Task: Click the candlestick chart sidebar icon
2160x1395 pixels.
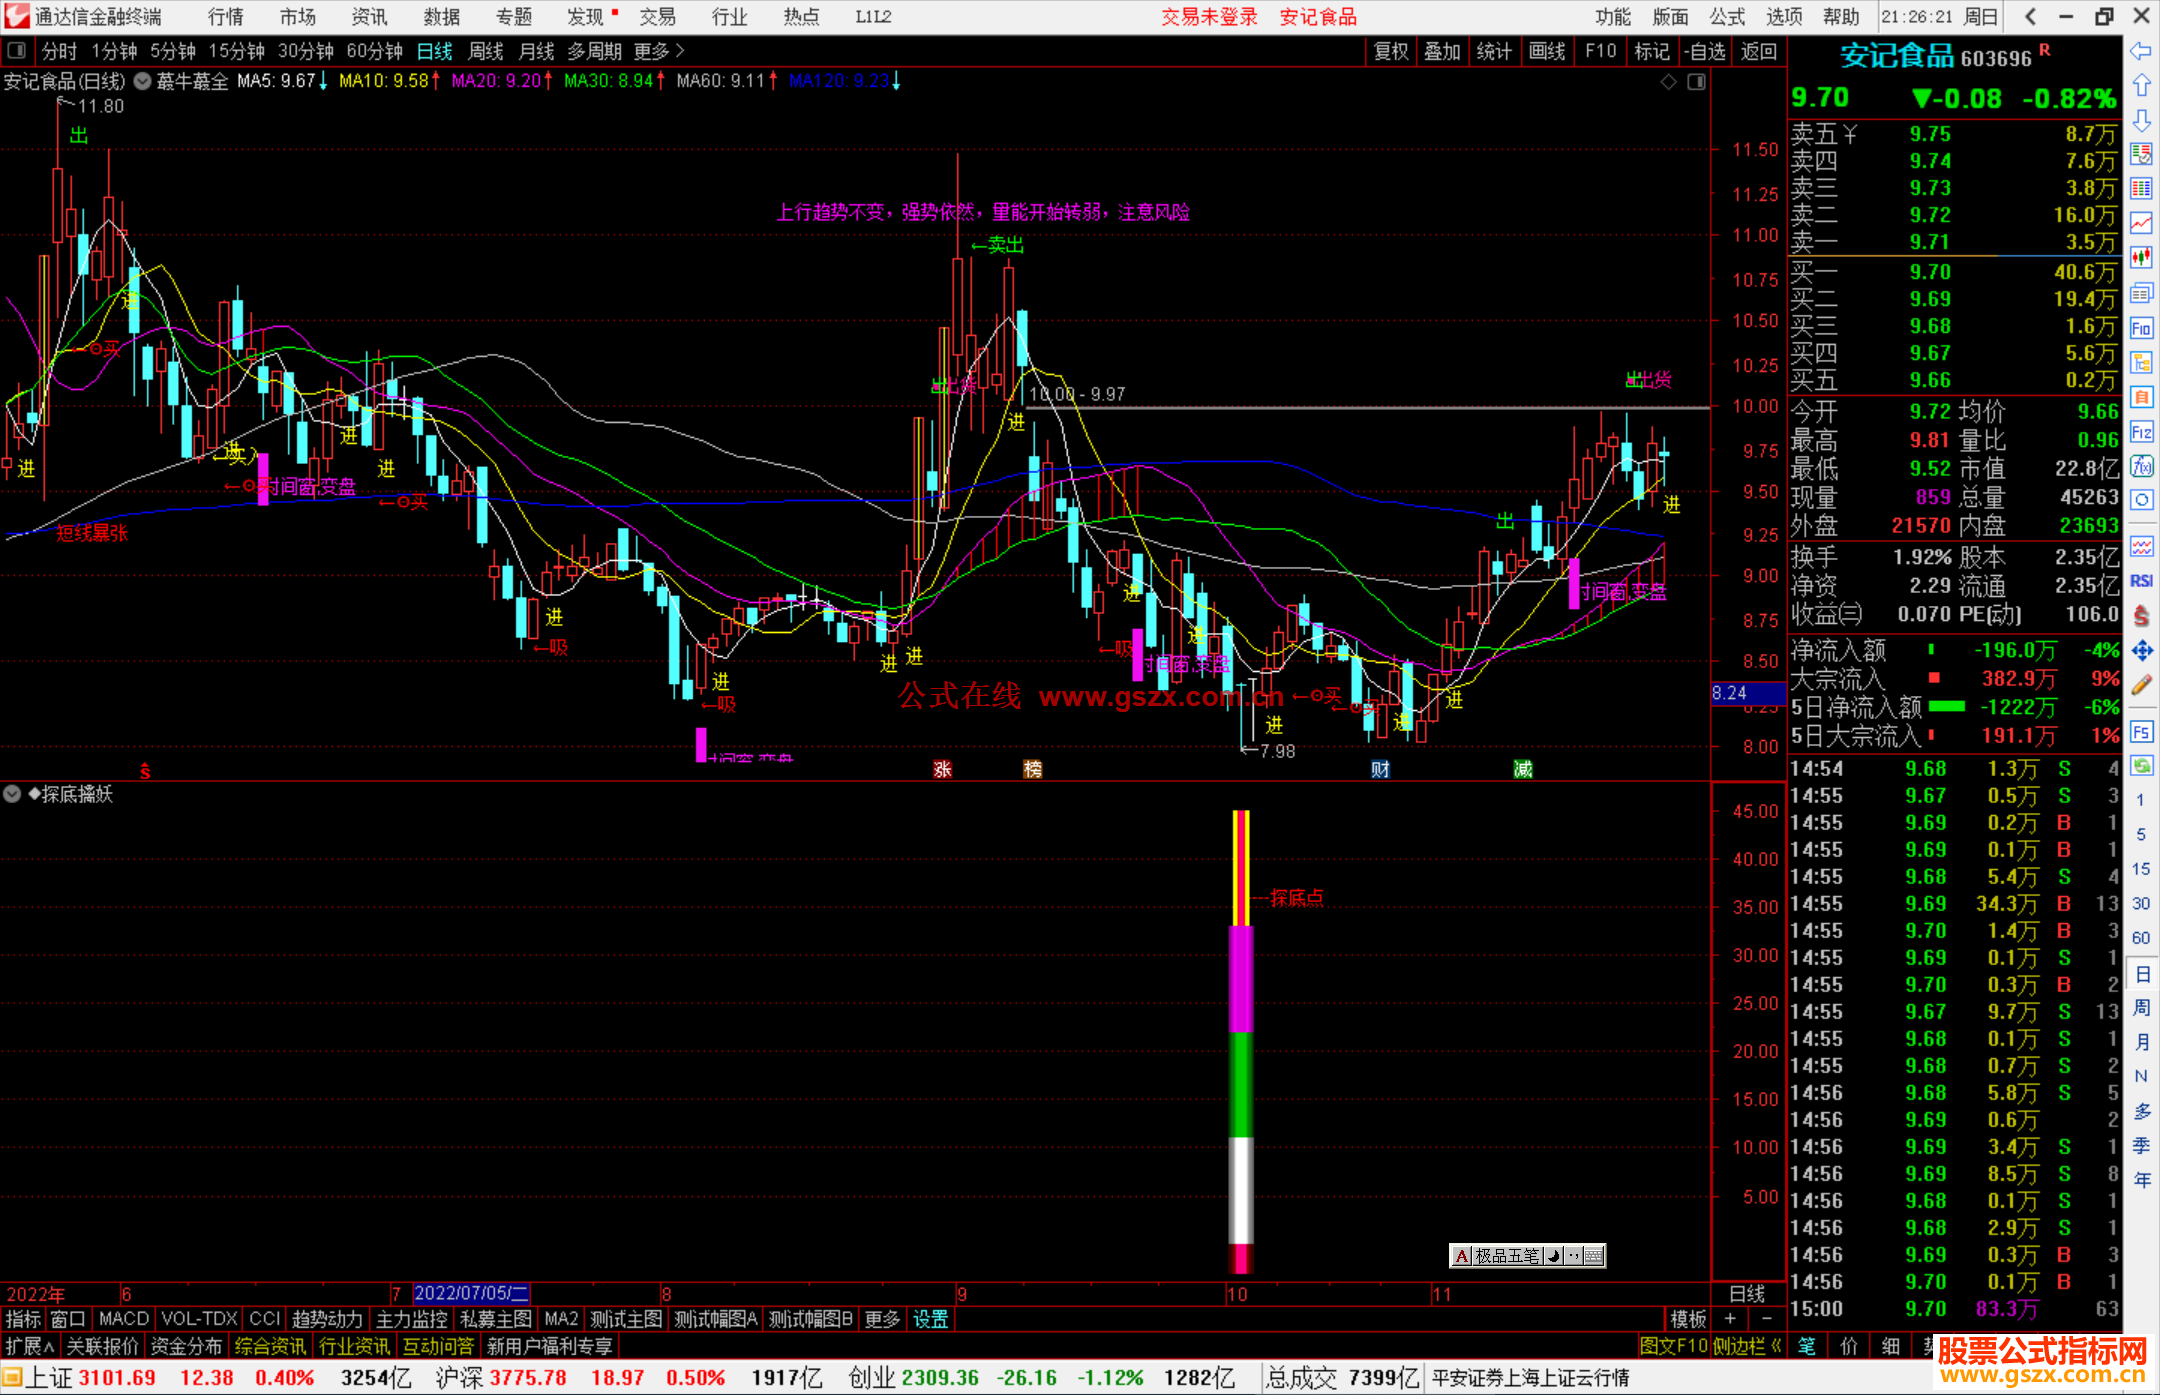Action: (x=2141, y=257)
